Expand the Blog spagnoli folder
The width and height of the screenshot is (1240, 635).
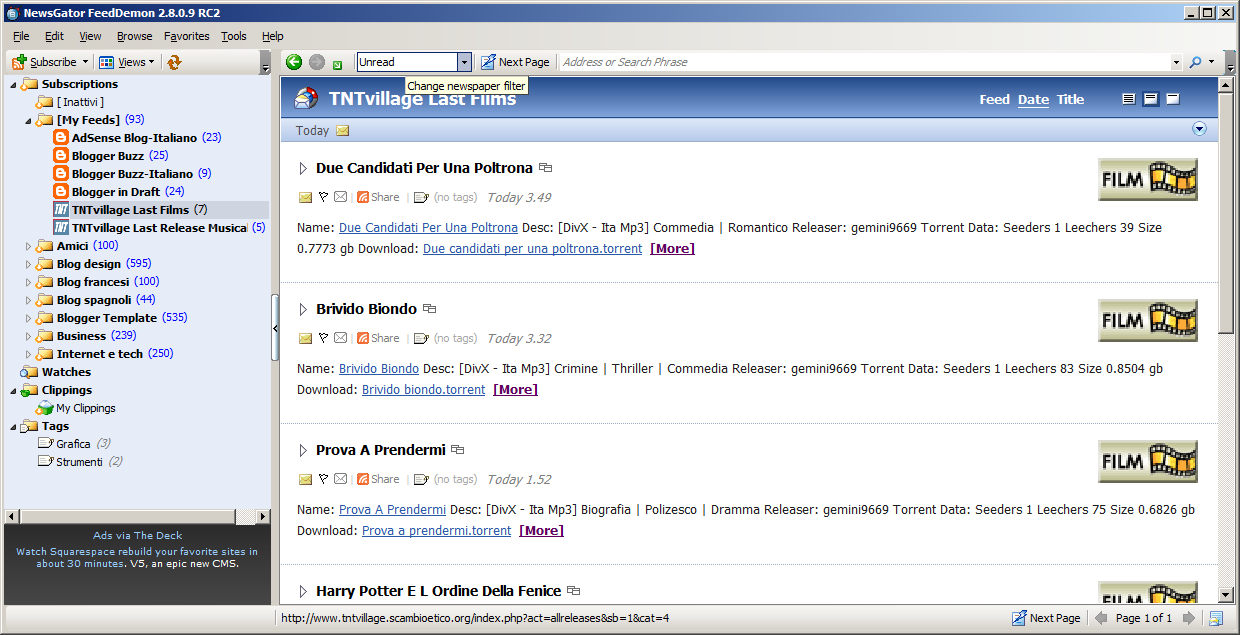click(28, 300)
